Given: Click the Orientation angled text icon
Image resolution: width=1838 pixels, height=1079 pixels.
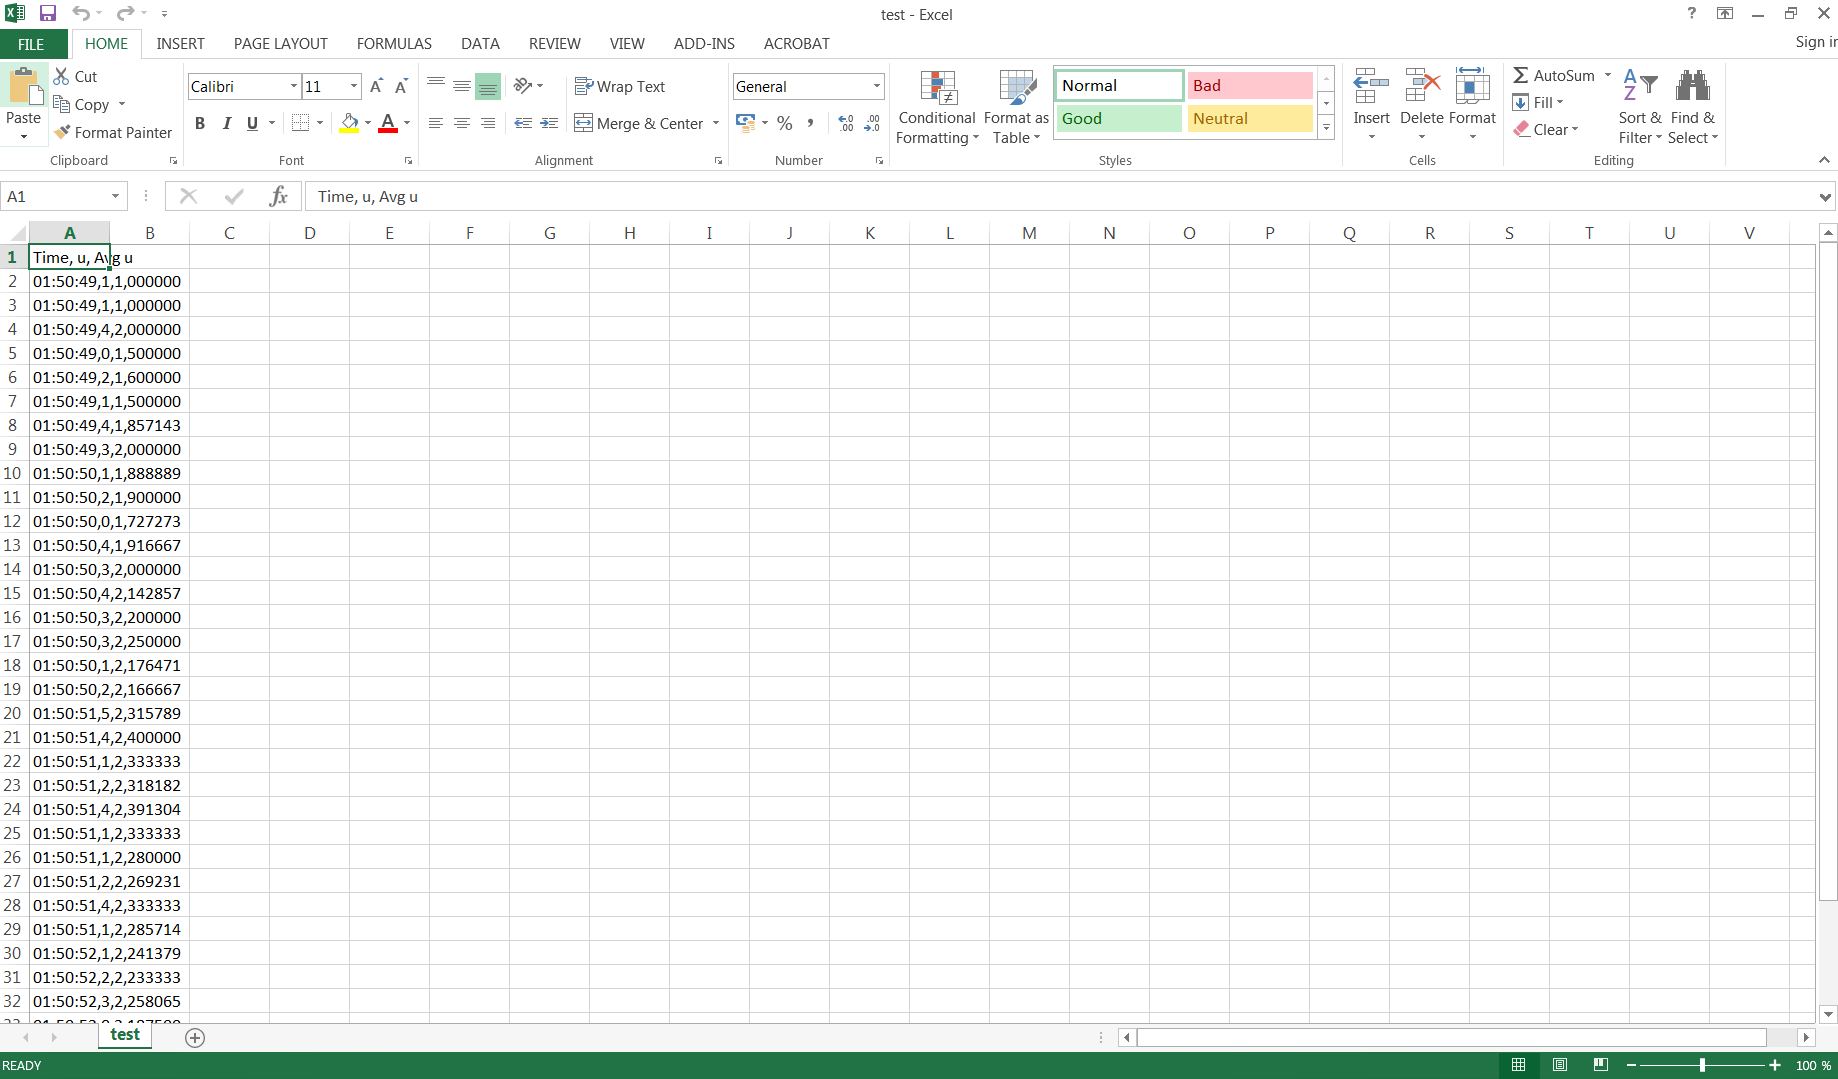Looking at the screenshot, I should point(523,86).
